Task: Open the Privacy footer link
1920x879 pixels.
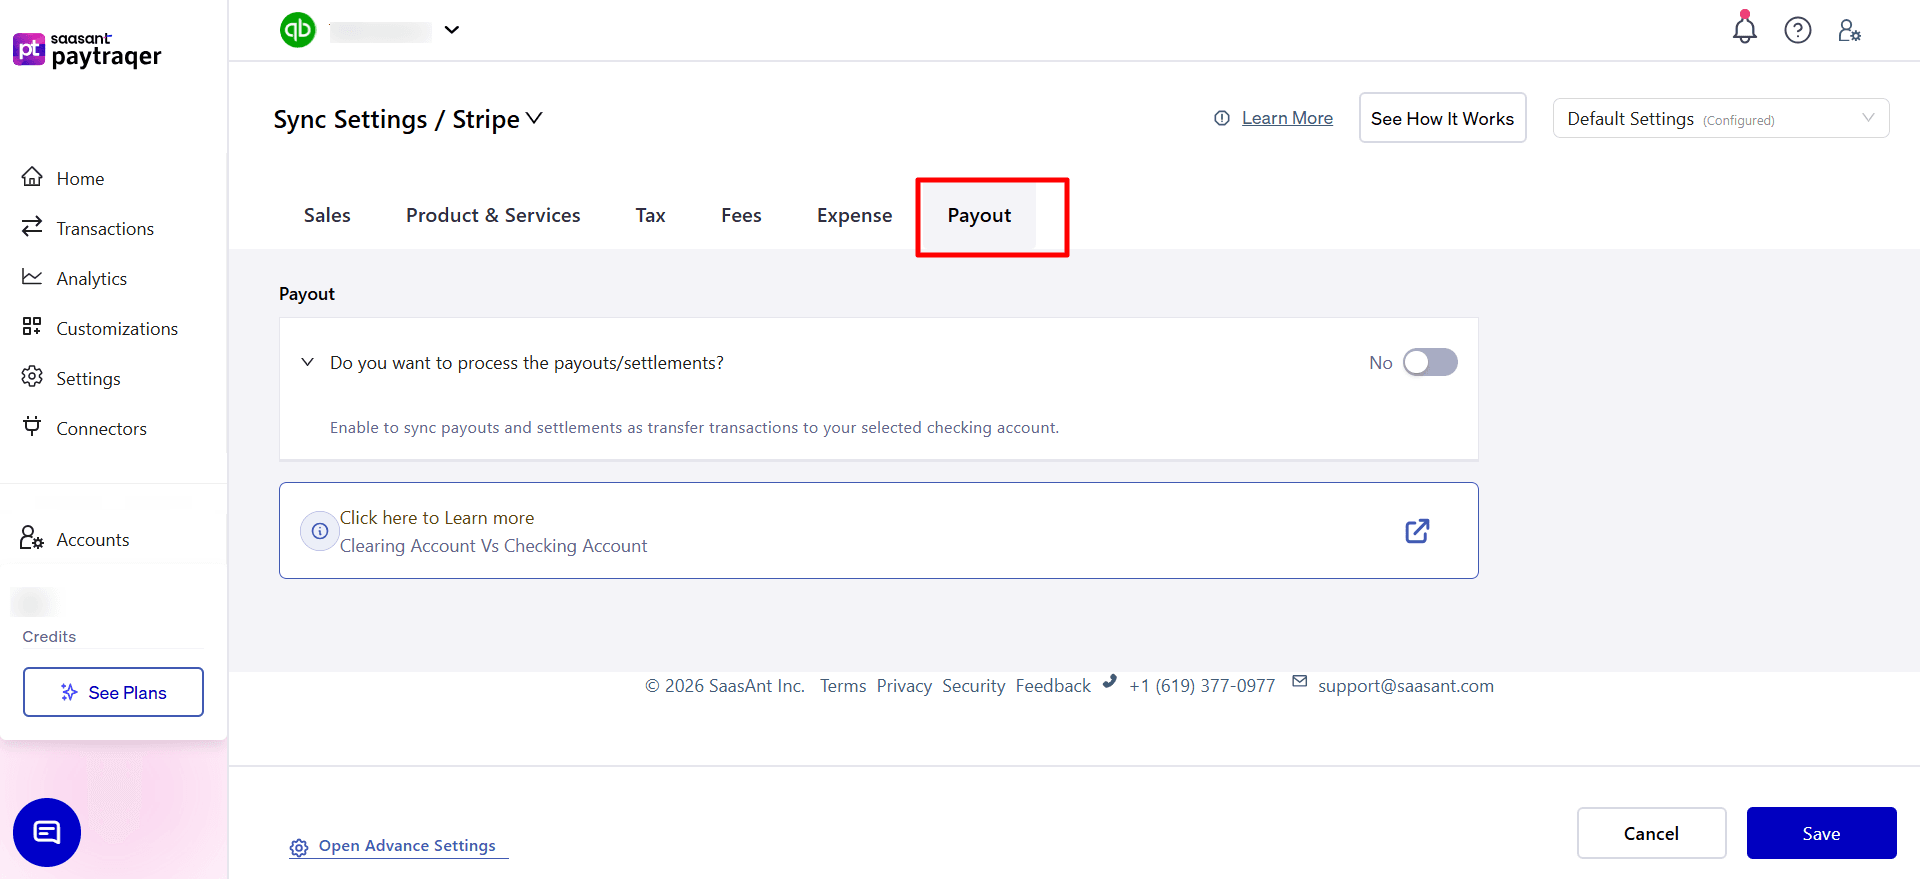Action: [x=904, y=686]
